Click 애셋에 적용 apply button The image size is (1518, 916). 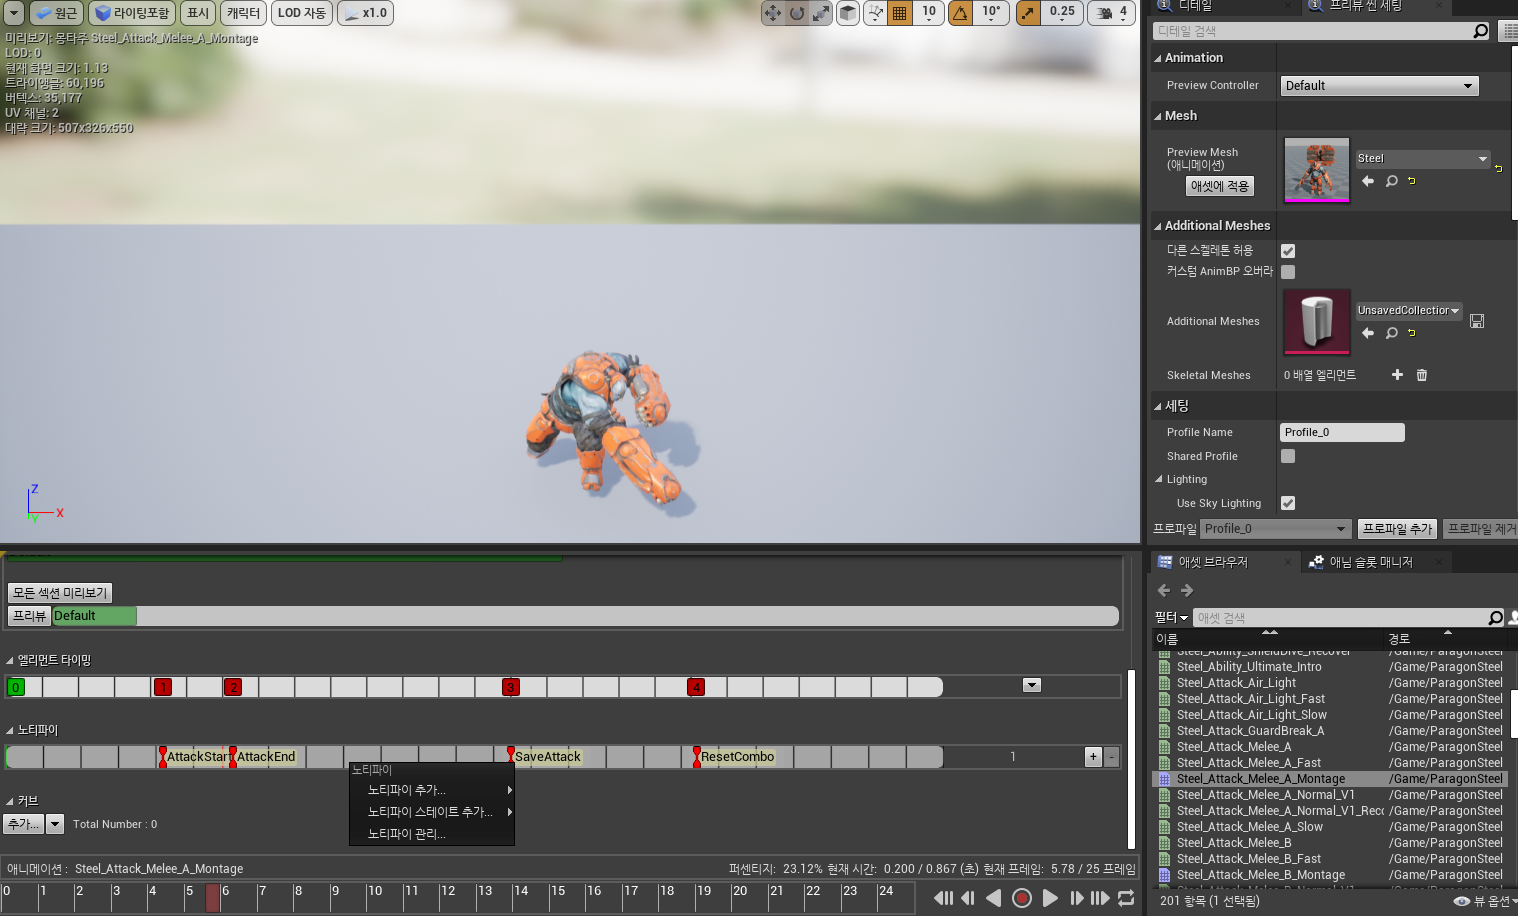tap(1219, 186)
